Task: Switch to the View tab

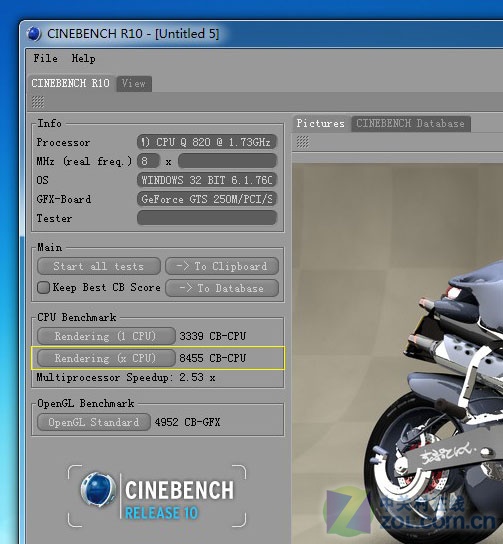Action: pos(134,84)
